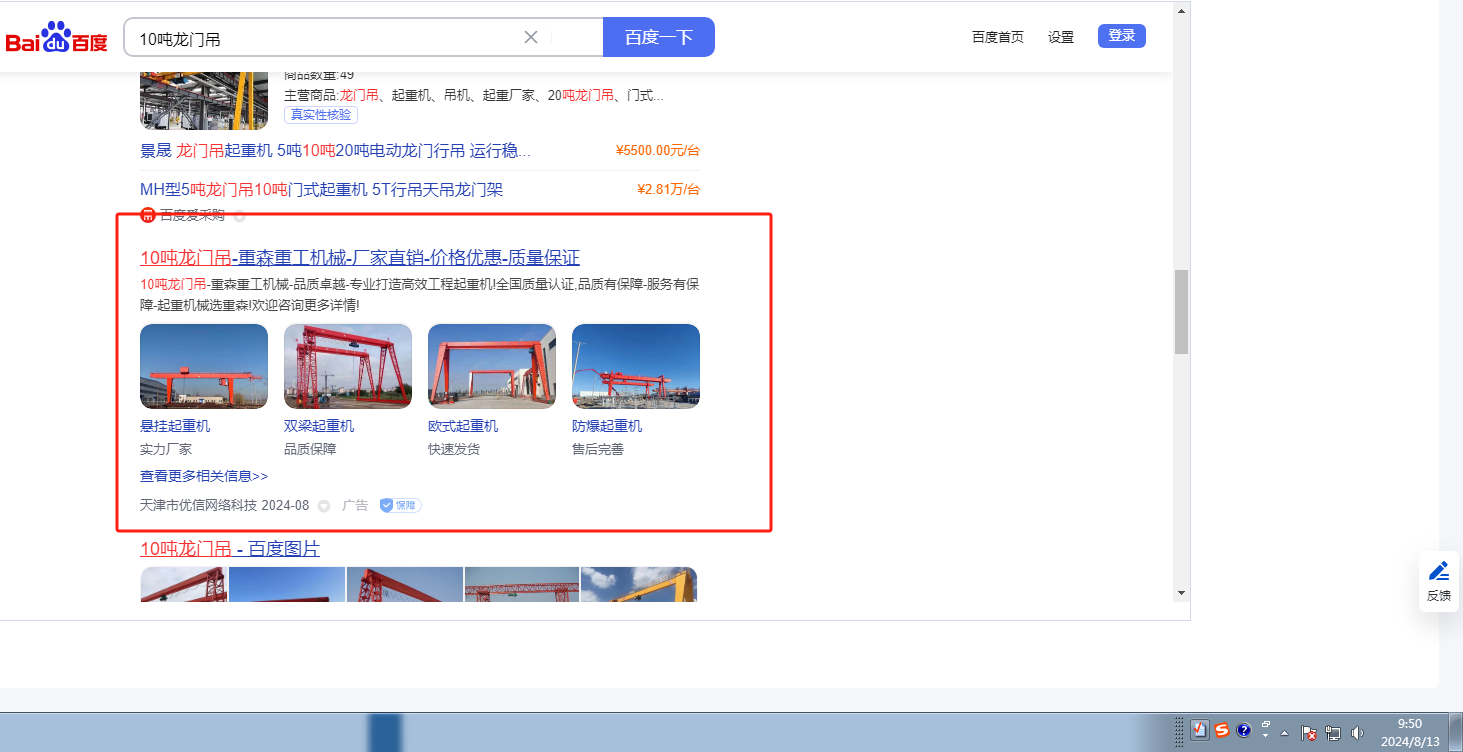Click the blue help question mark icon
This screenshot has width=1463, height=752.
(1244, 730)
